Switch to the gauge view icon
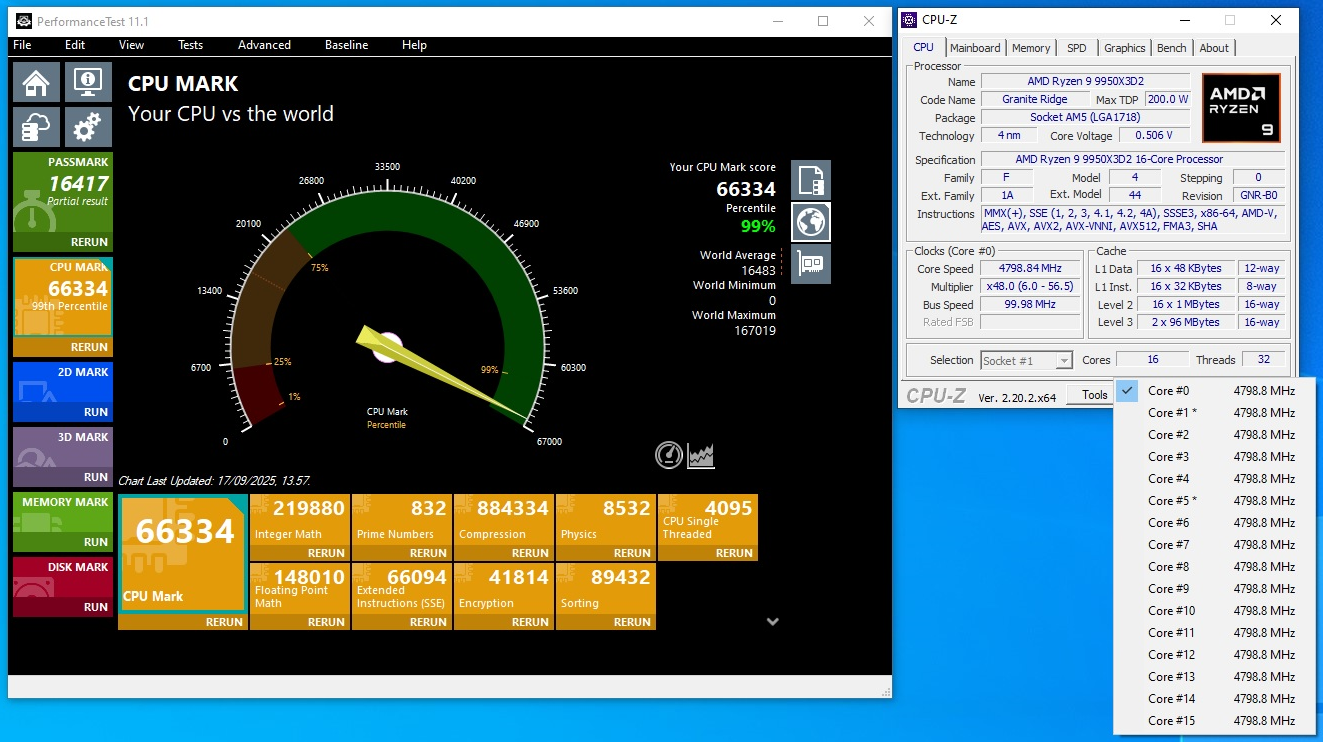This screenshot has height=742, width=1323. click(x=669, y=455)
